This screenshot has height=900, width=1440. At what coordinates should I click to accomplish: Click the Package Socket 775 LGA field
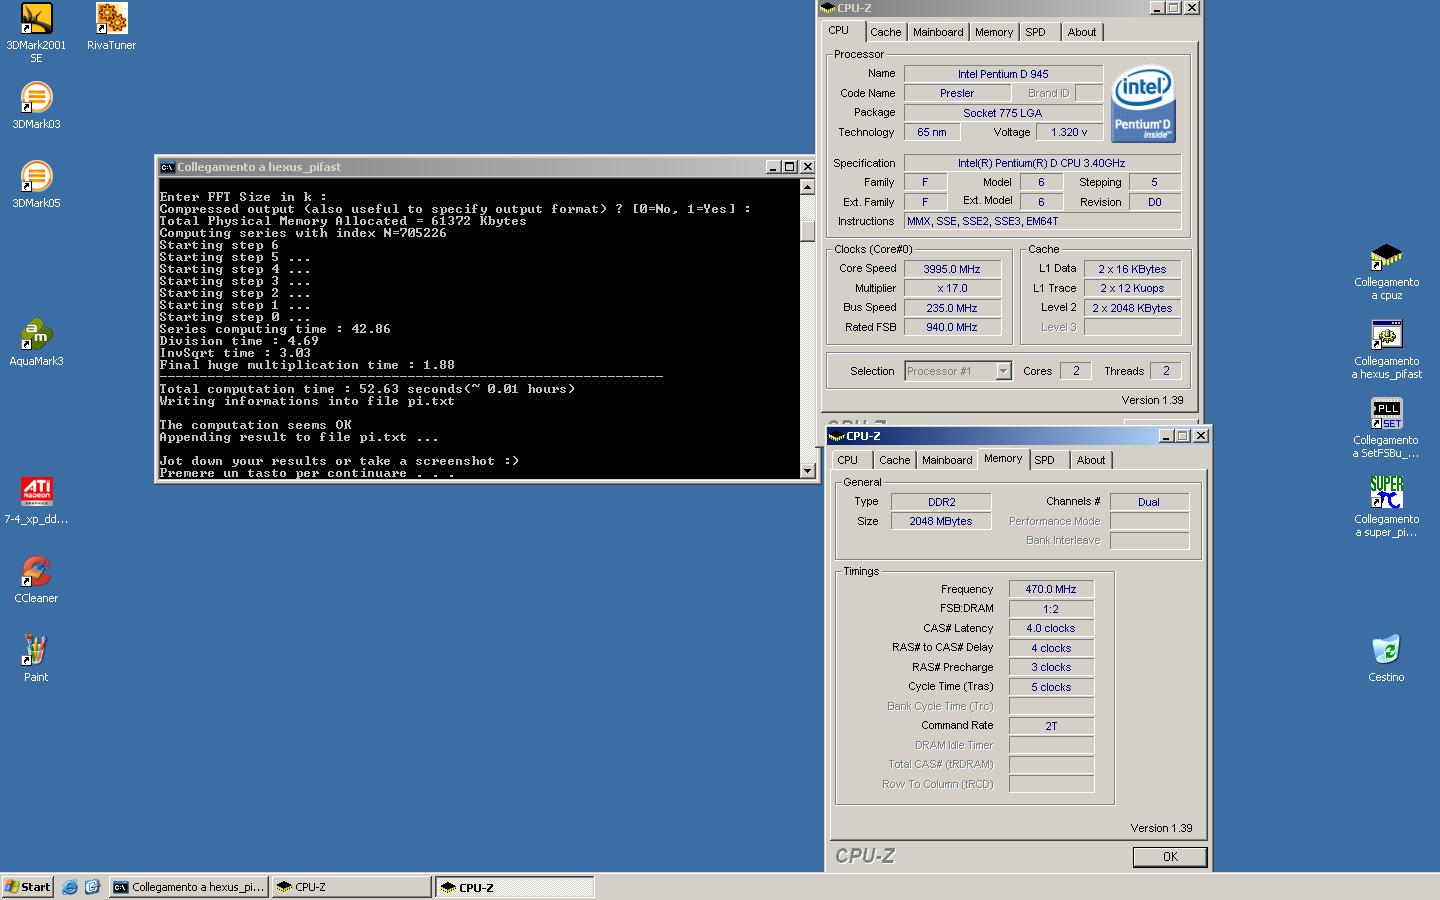coord(1003,113)
